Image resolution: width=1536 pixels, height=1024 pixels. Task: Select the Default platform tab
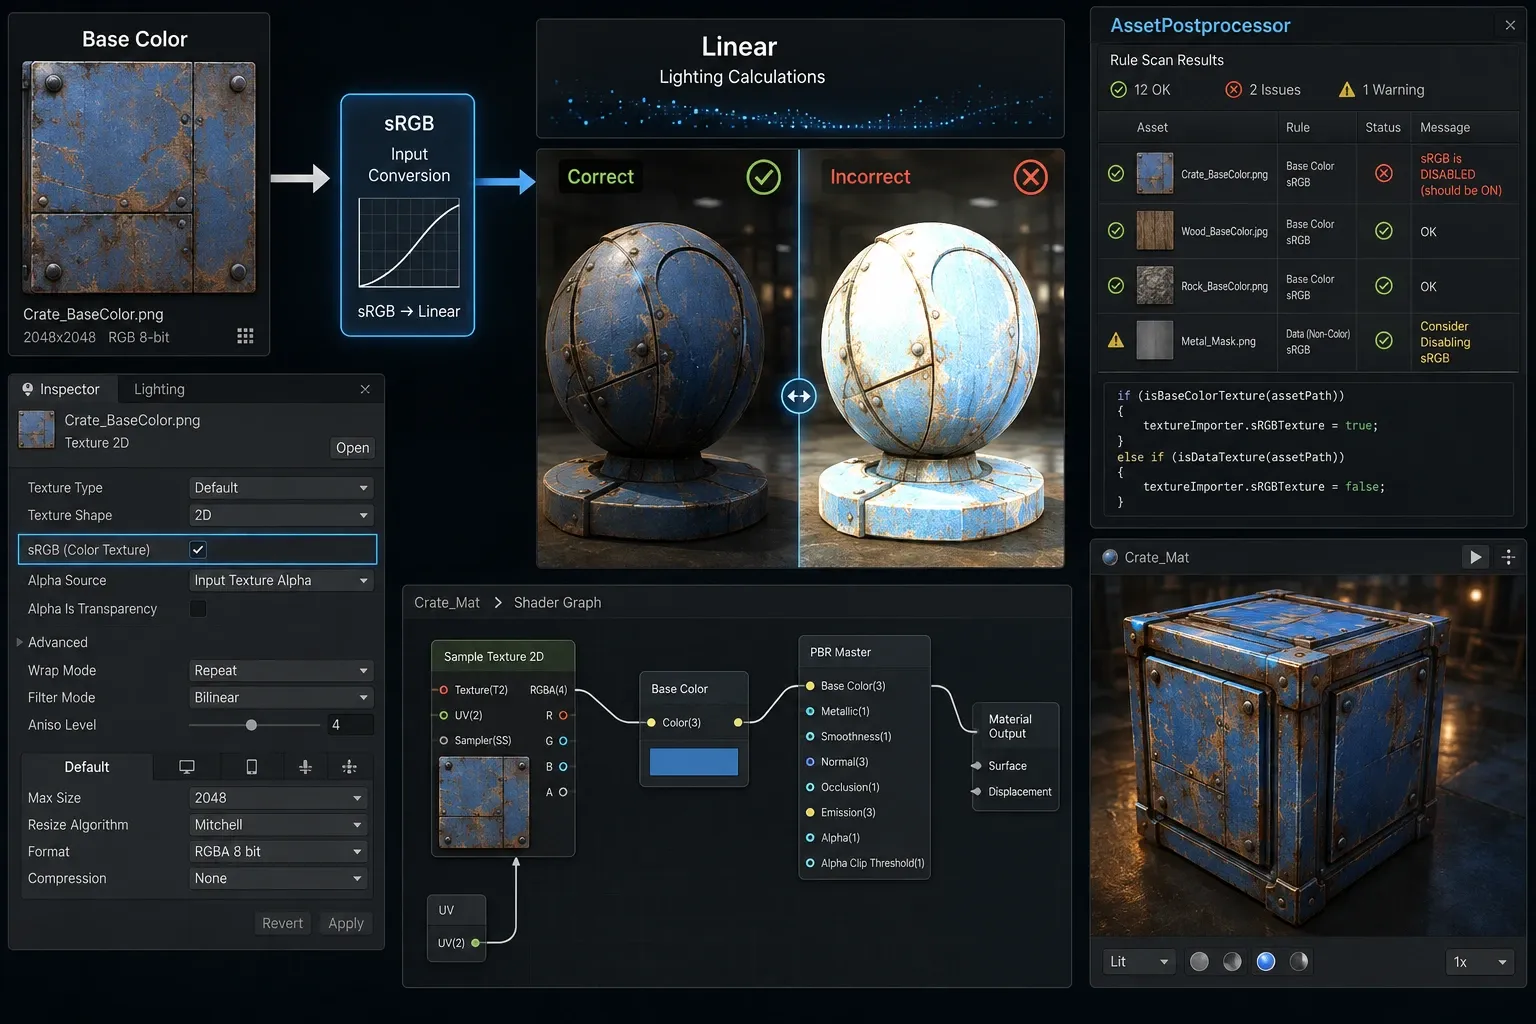[x=87, y=767]
